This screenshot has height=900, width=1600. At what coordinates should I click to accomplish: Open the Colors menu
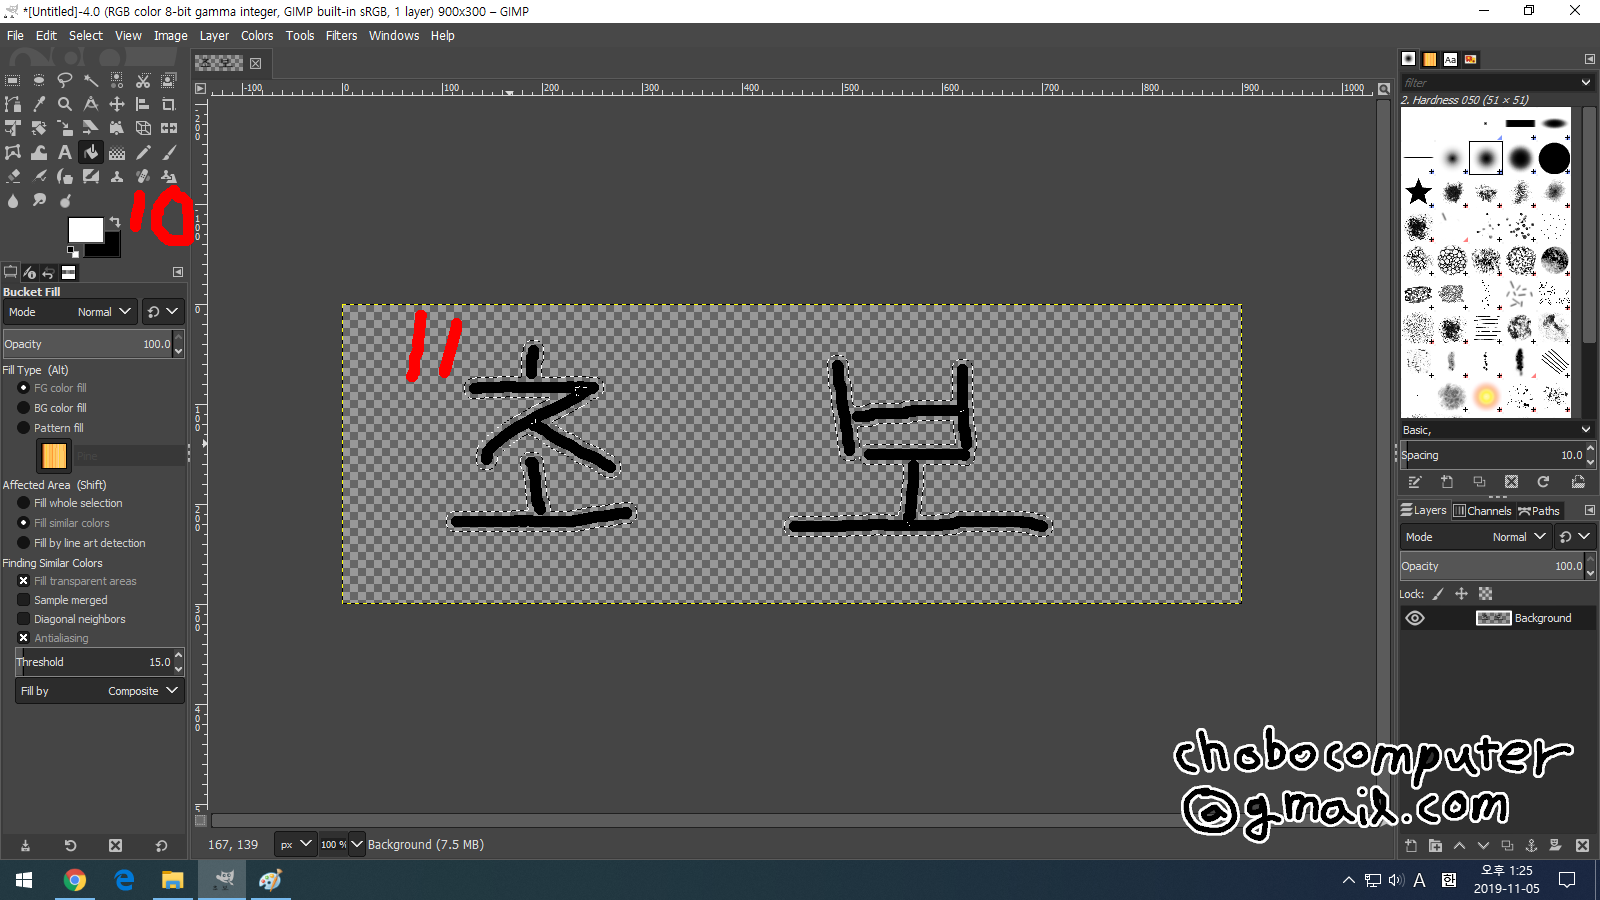point(257,35)
